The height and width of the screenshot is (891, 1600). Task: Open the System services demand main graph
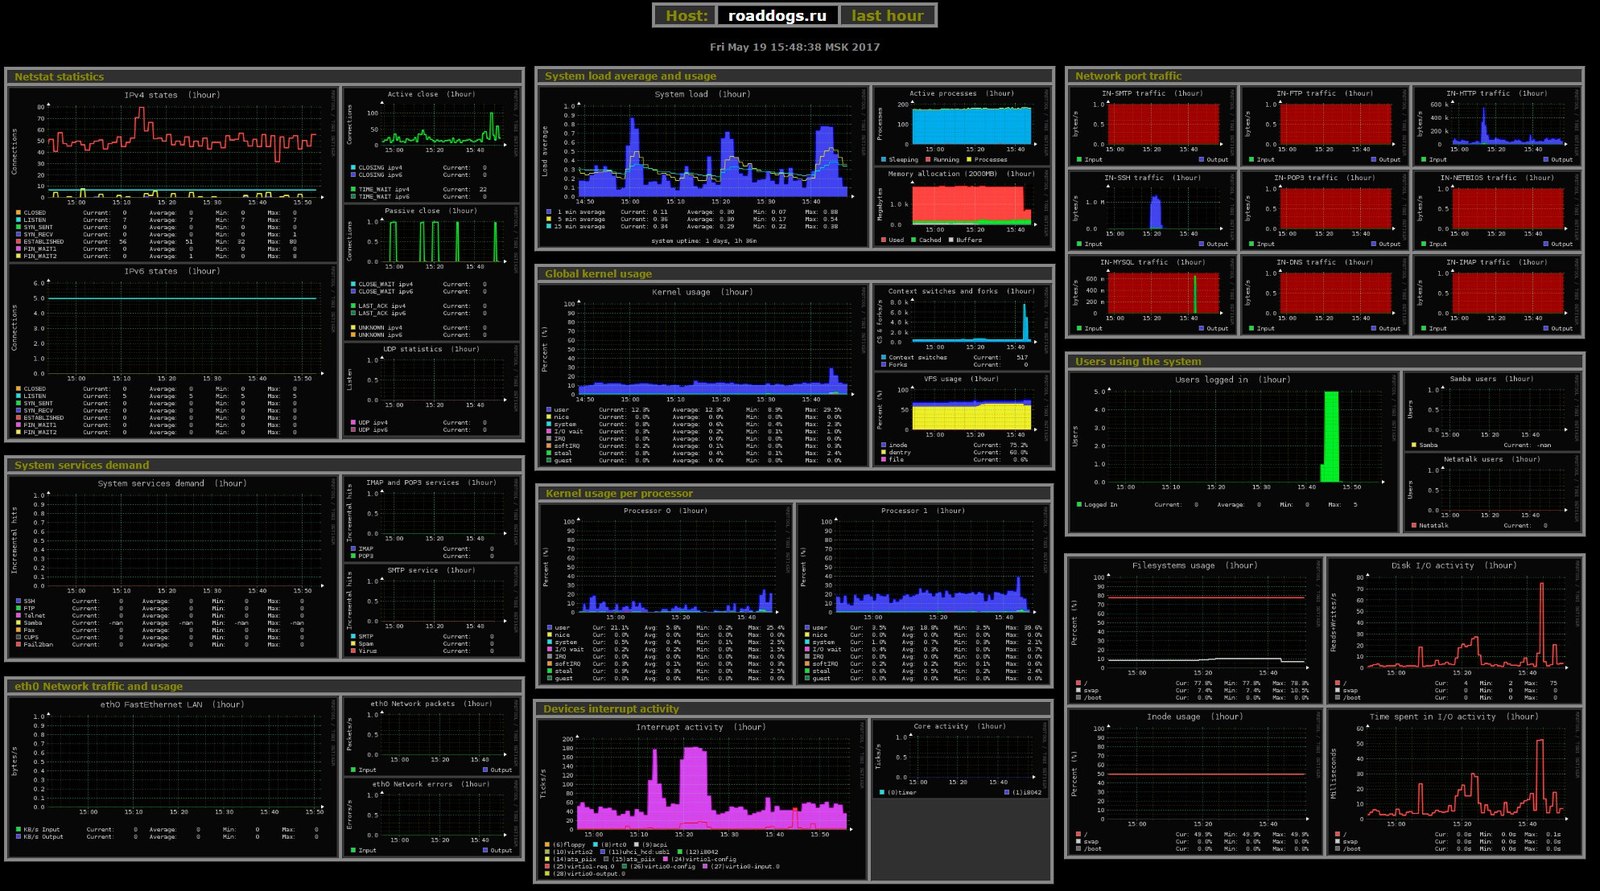[173, 565]
